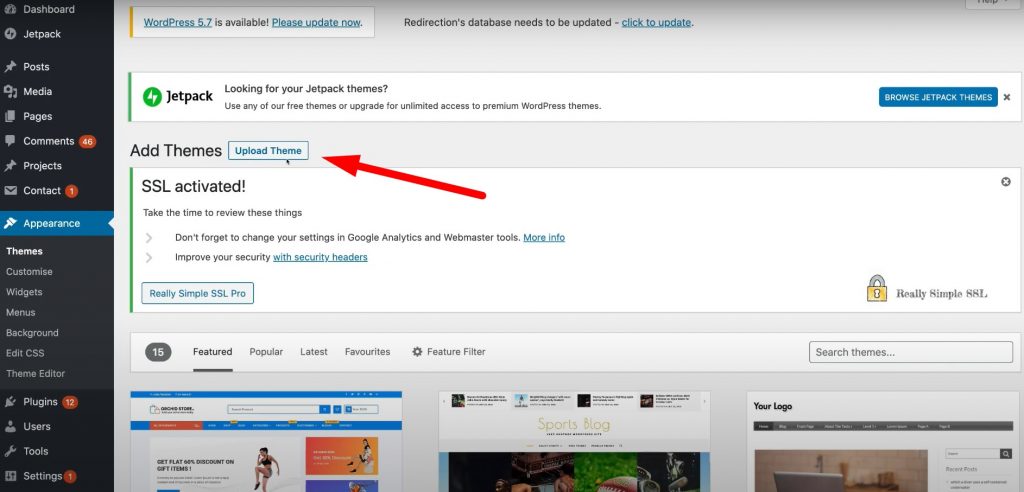1024x492 pixels.
Task: Click the Posts pushpin icon
Action: [10, 67]
